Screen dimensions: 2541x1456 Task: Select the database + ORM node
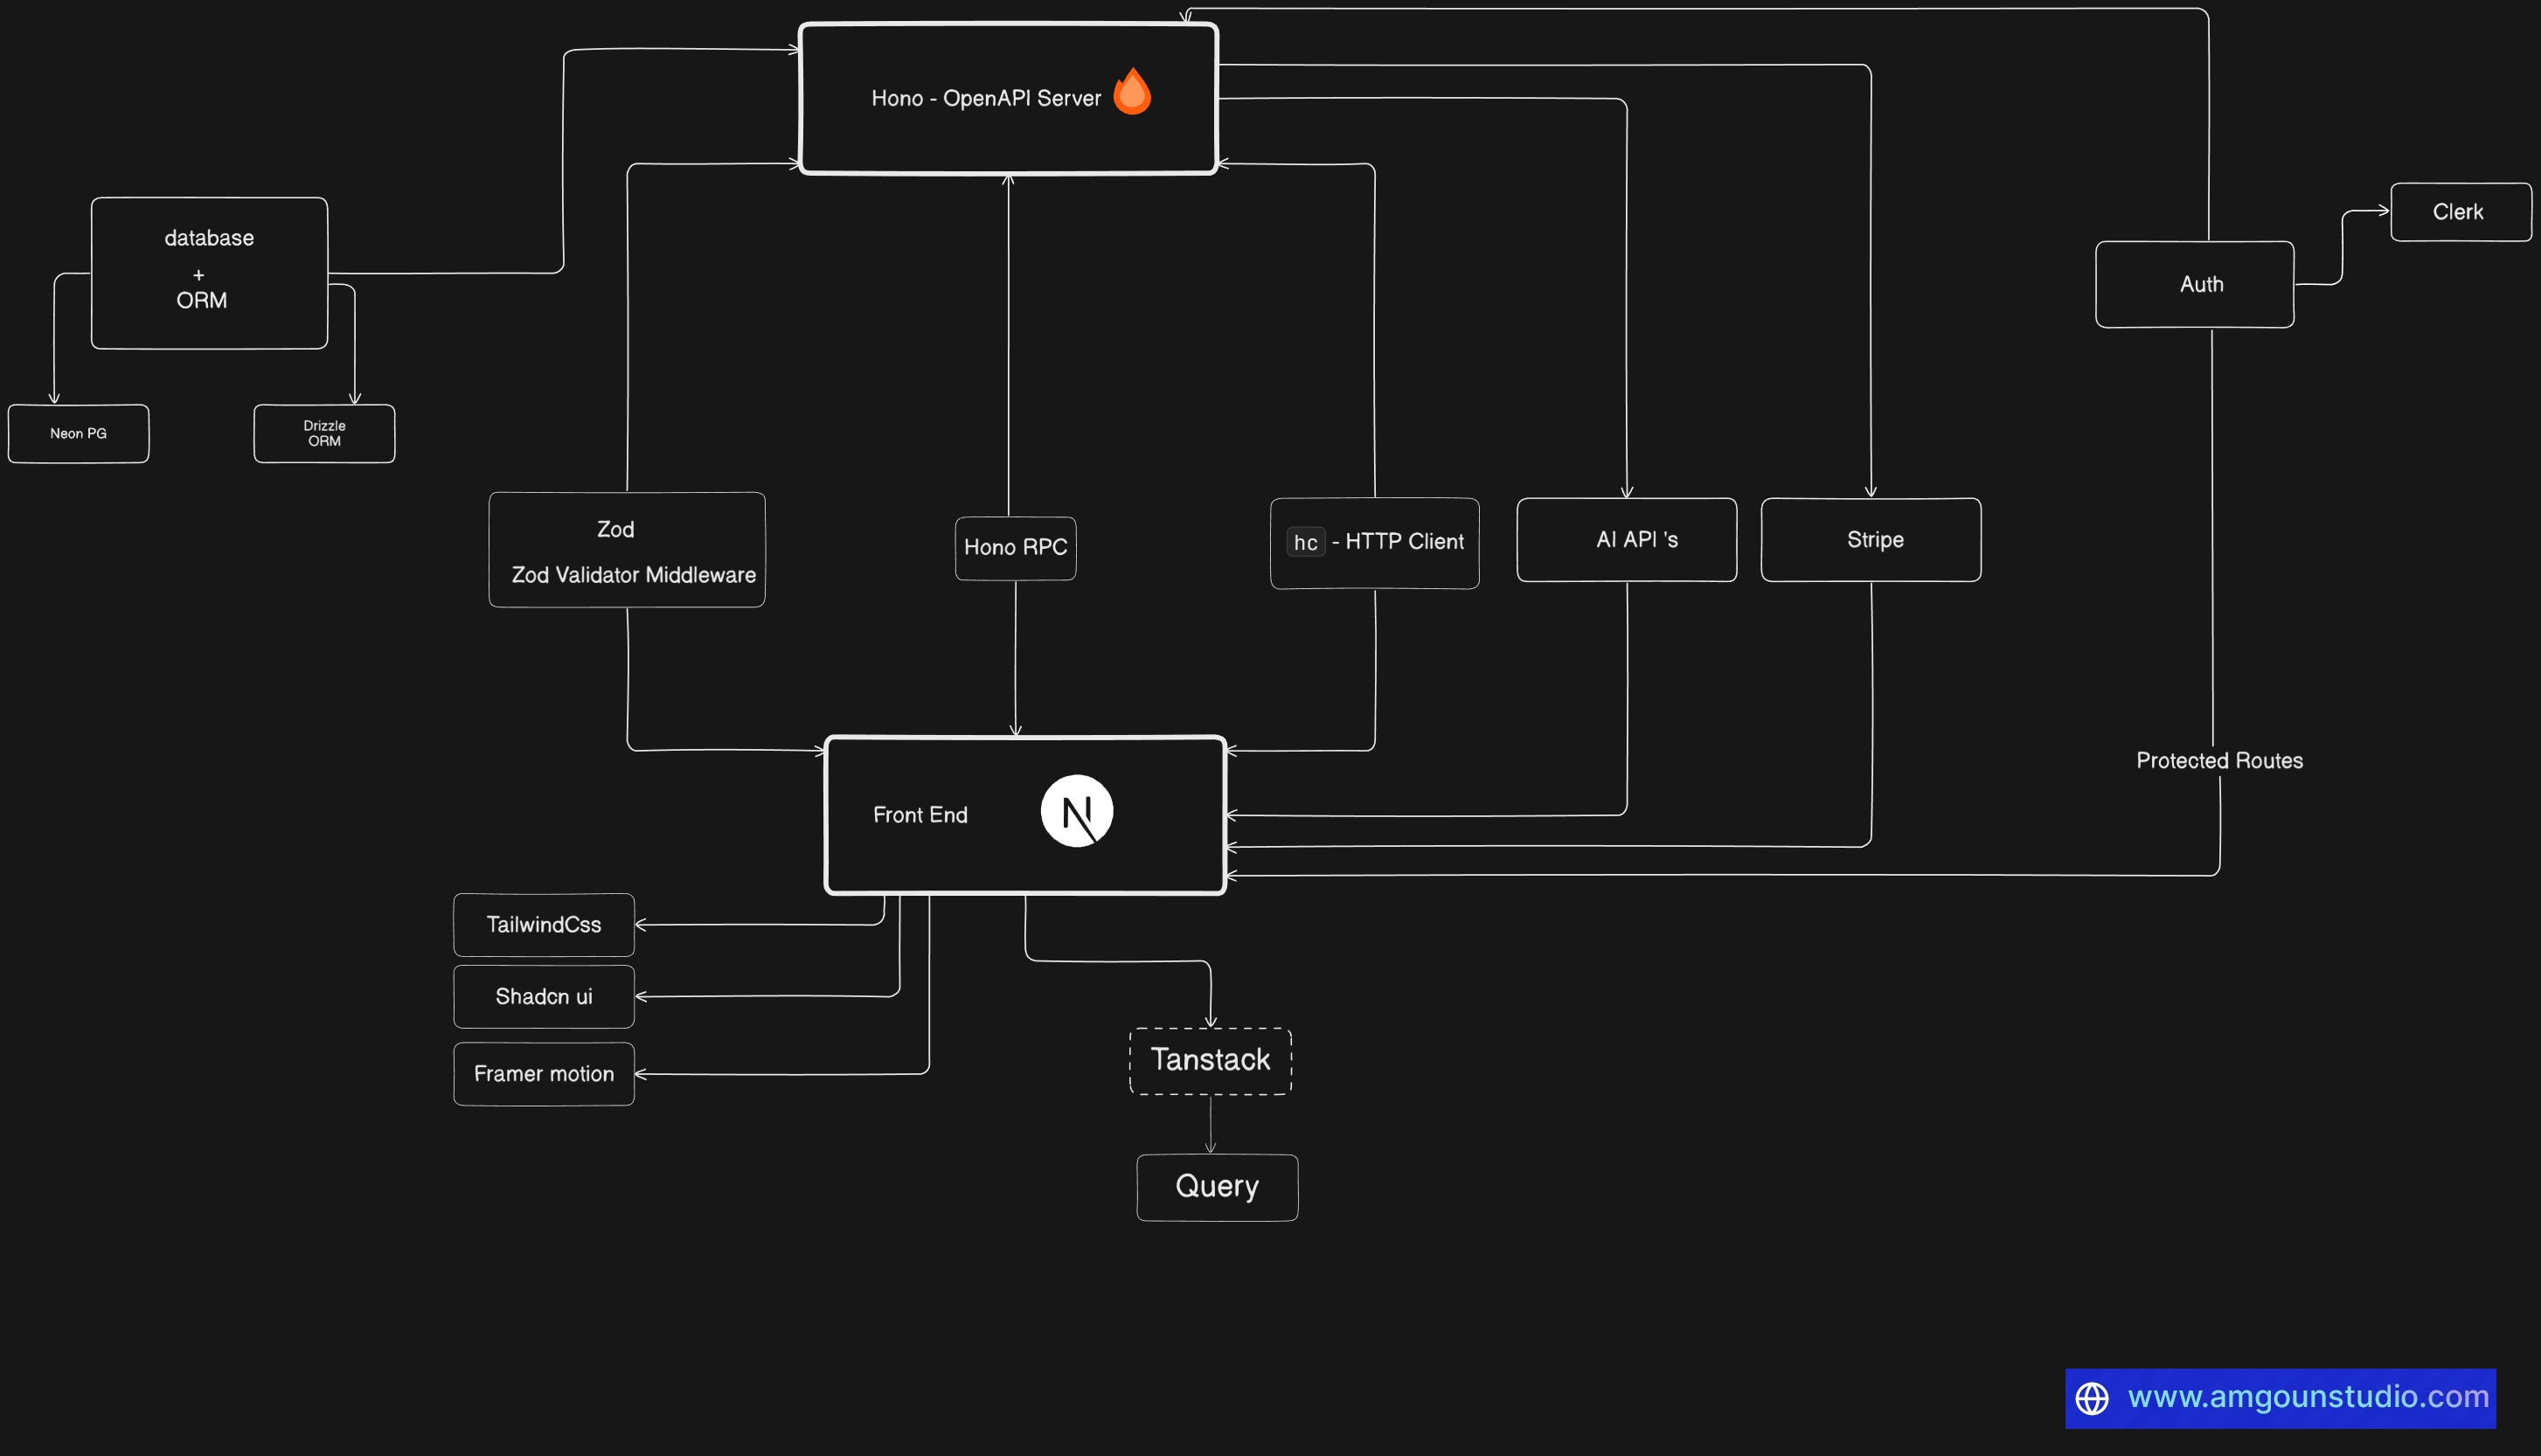(x=209, y=272)
